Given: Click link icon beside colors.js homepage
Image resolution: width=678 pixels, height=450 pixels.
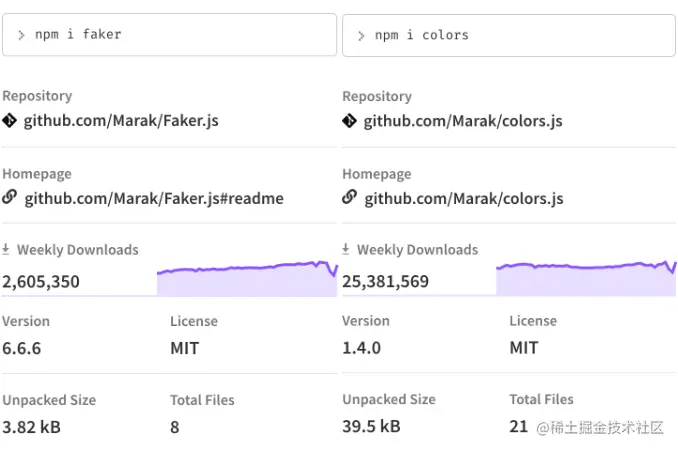Looking at the screenshot, I should tap(349, 197).
